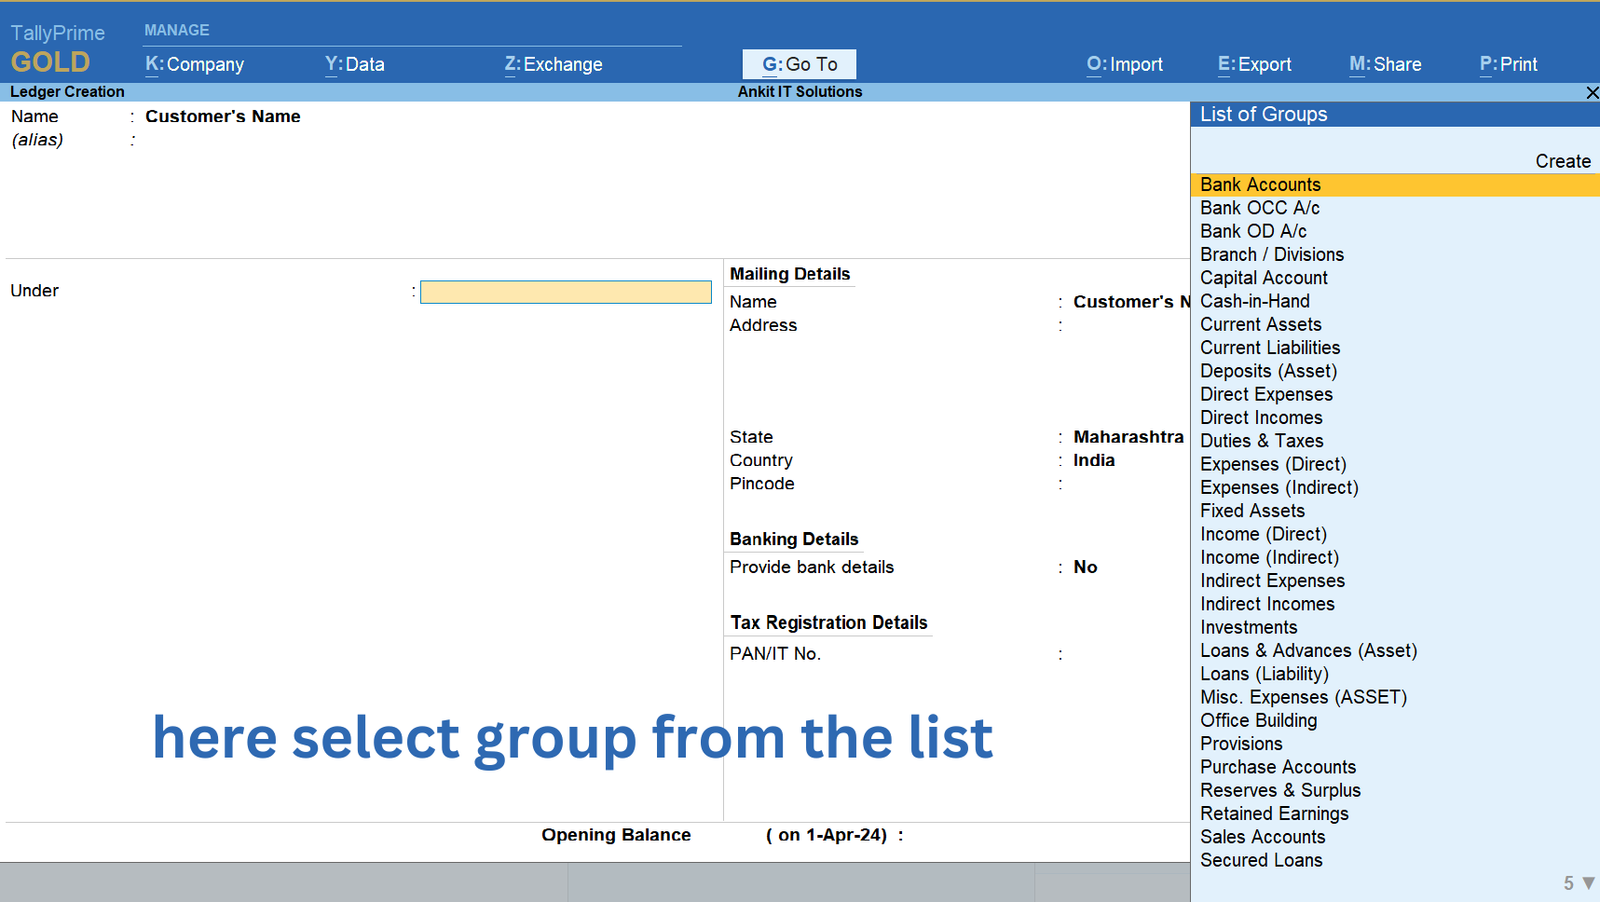Pick Duties & Taxes group
This screenshot has width=1600, height=902.
point(1261,441)
